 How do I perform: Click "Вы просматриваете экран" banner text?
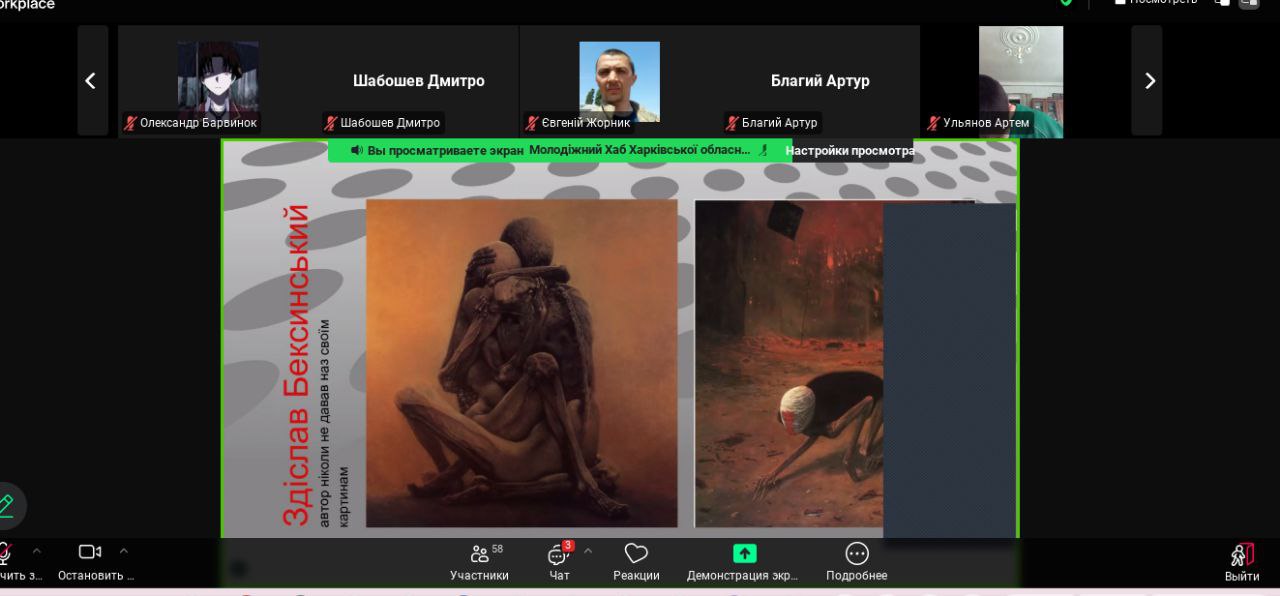[445, 150]
